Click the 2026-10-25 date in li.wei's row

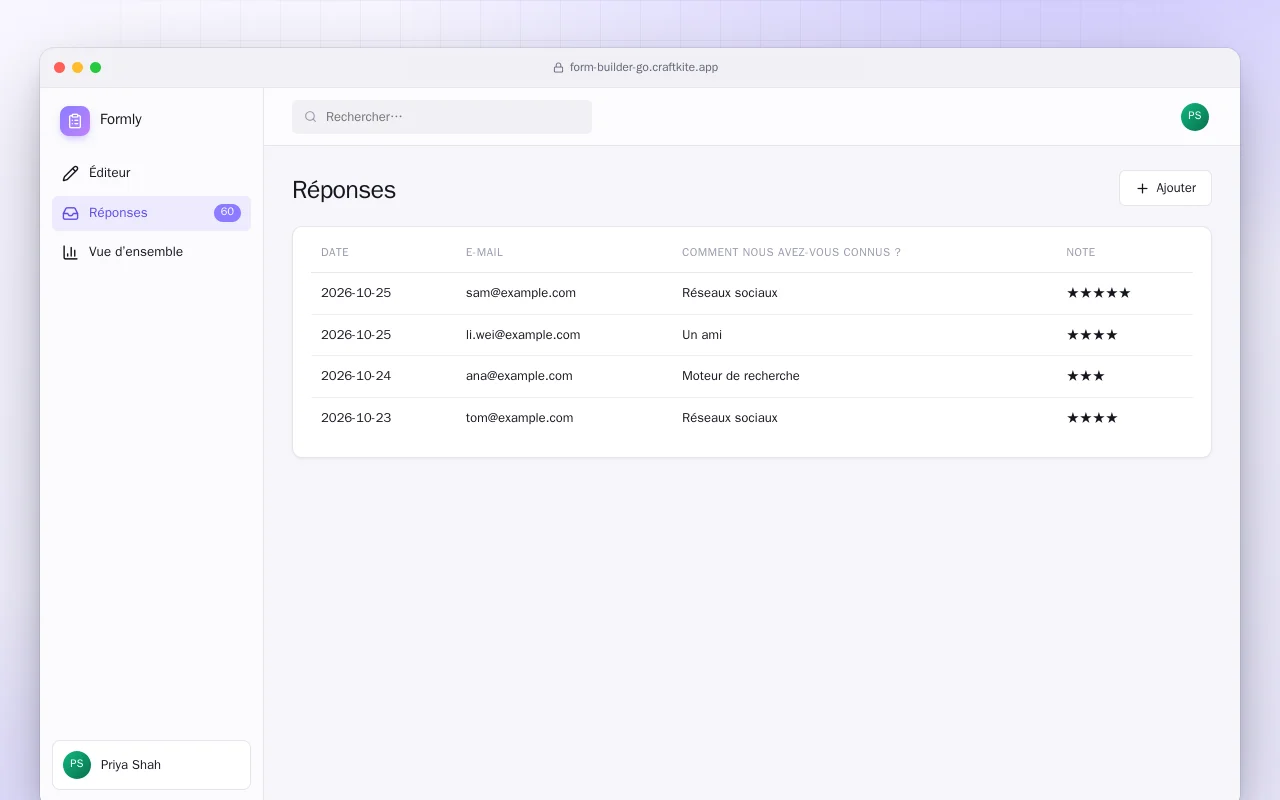pos(356,335)
